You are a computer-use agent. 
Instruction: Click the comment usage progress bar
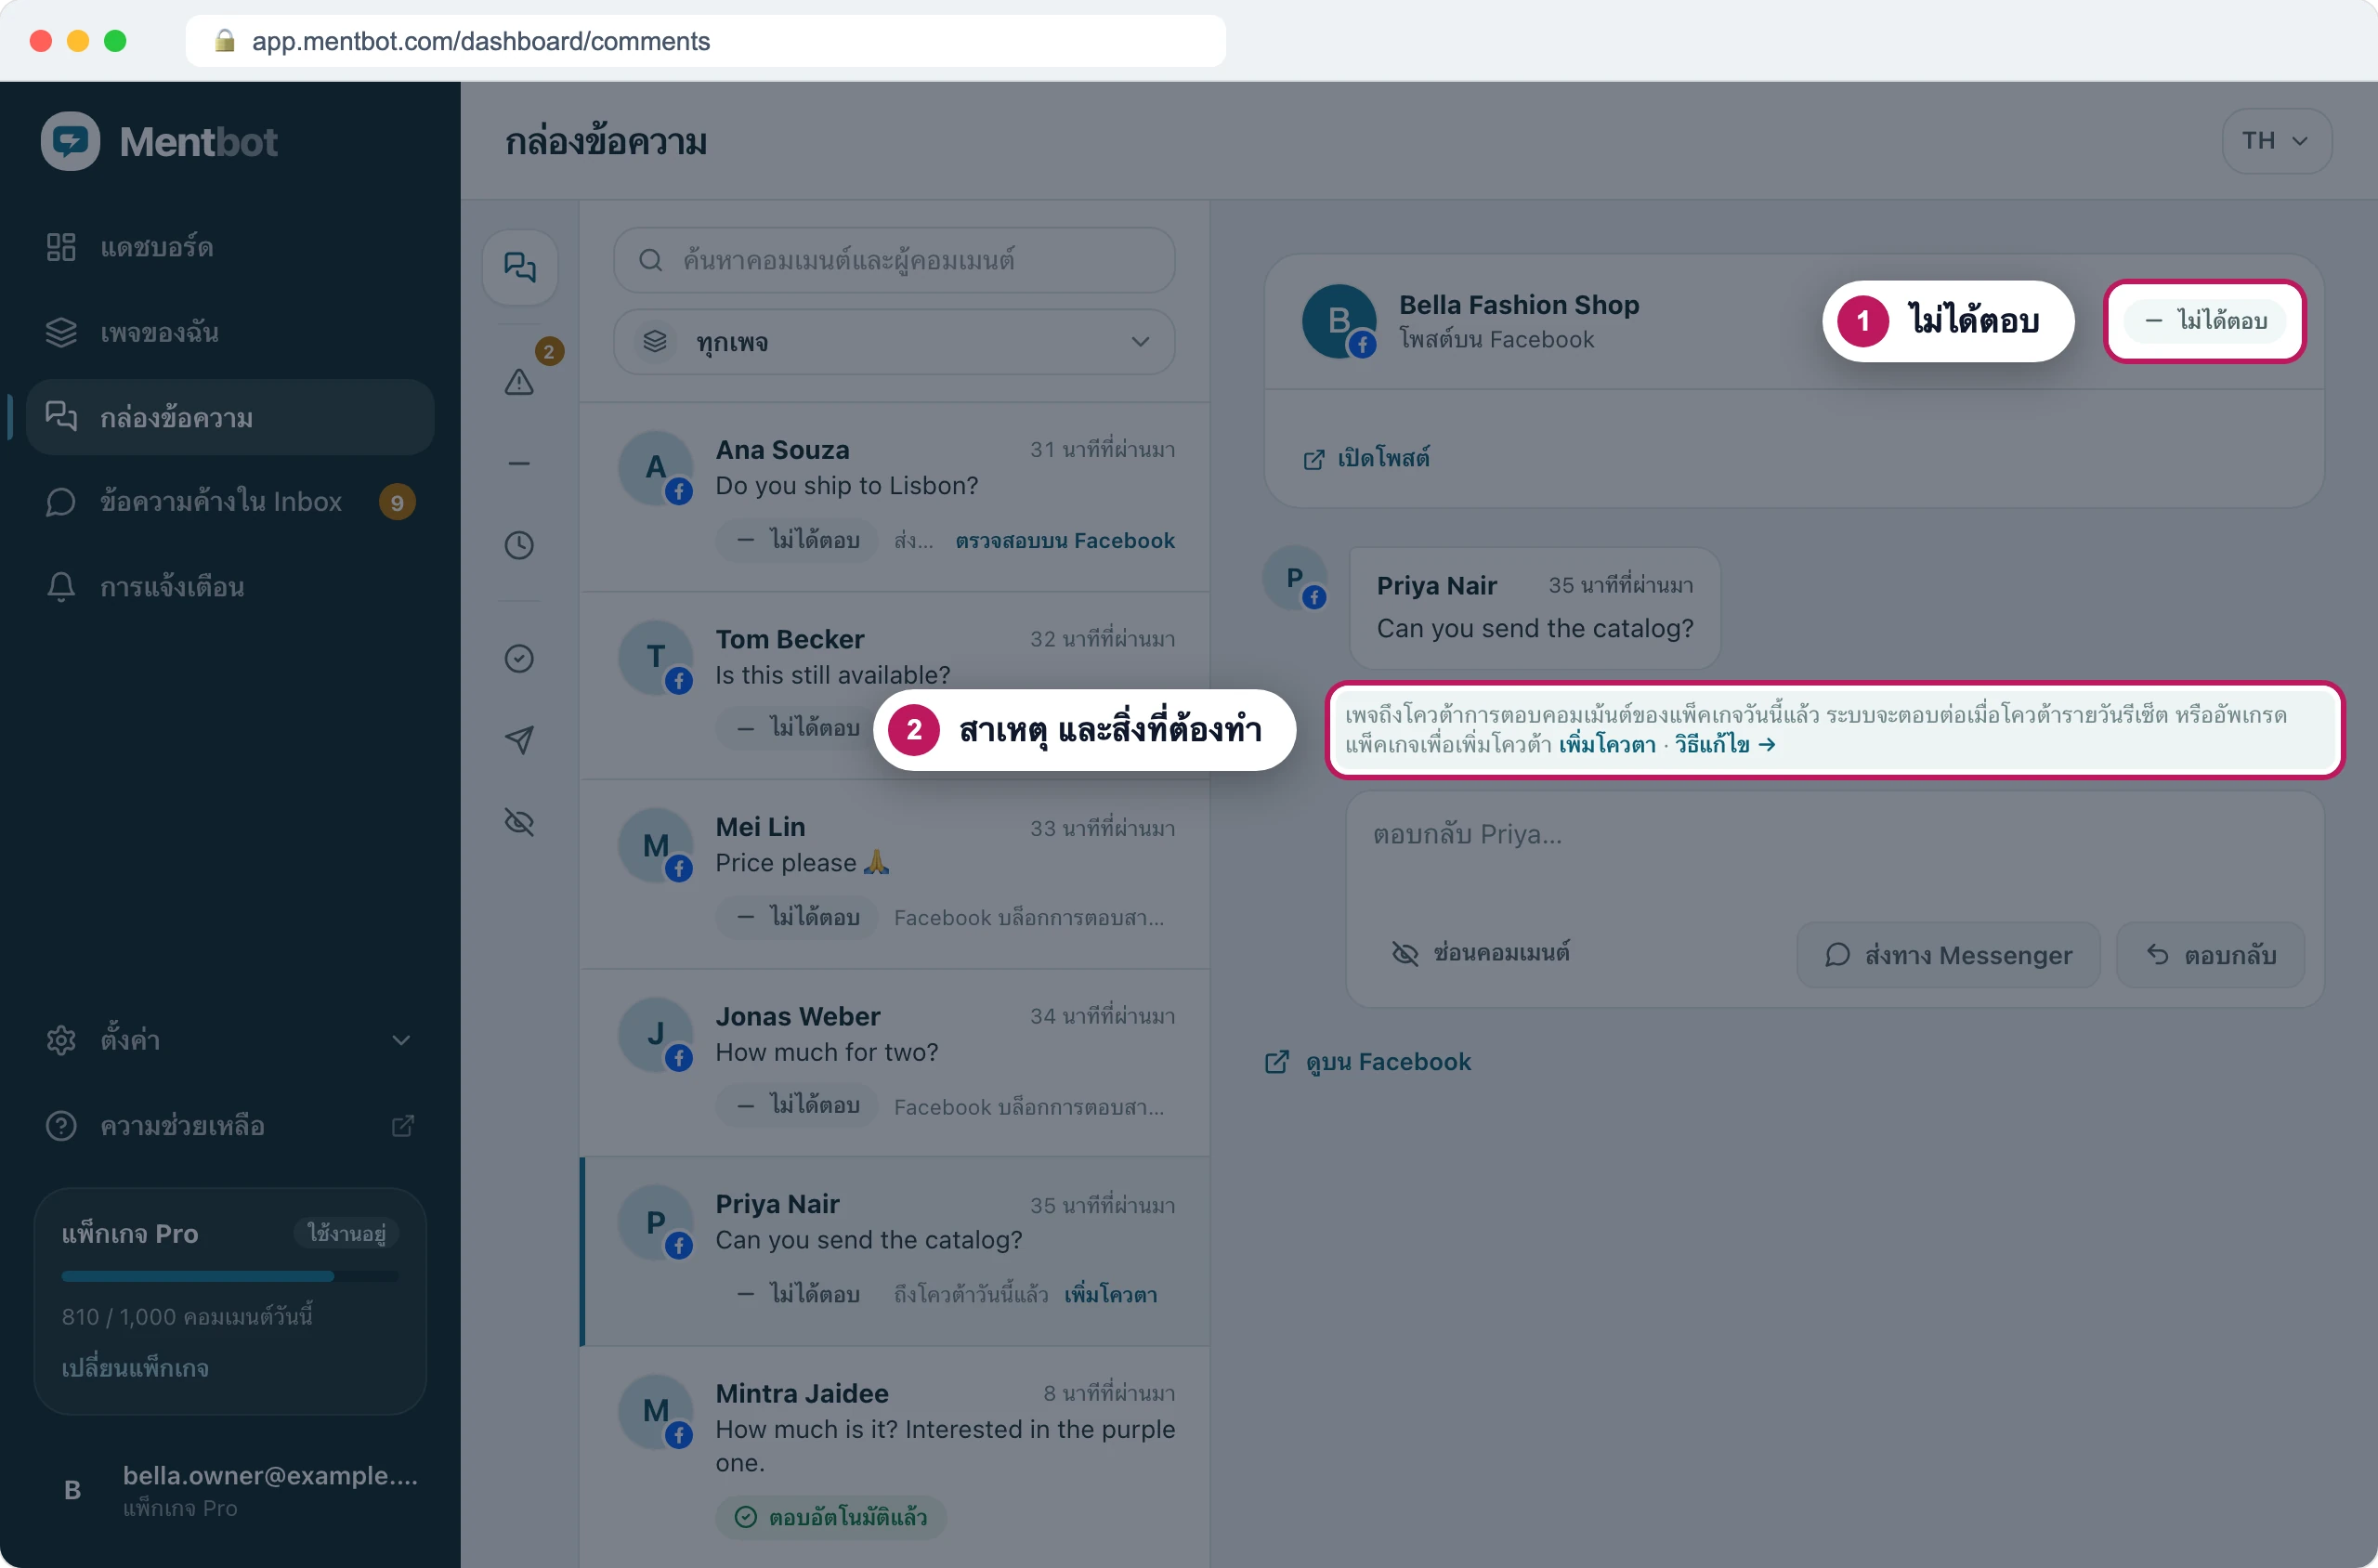pyautogui.click(x=230, y=1276)
